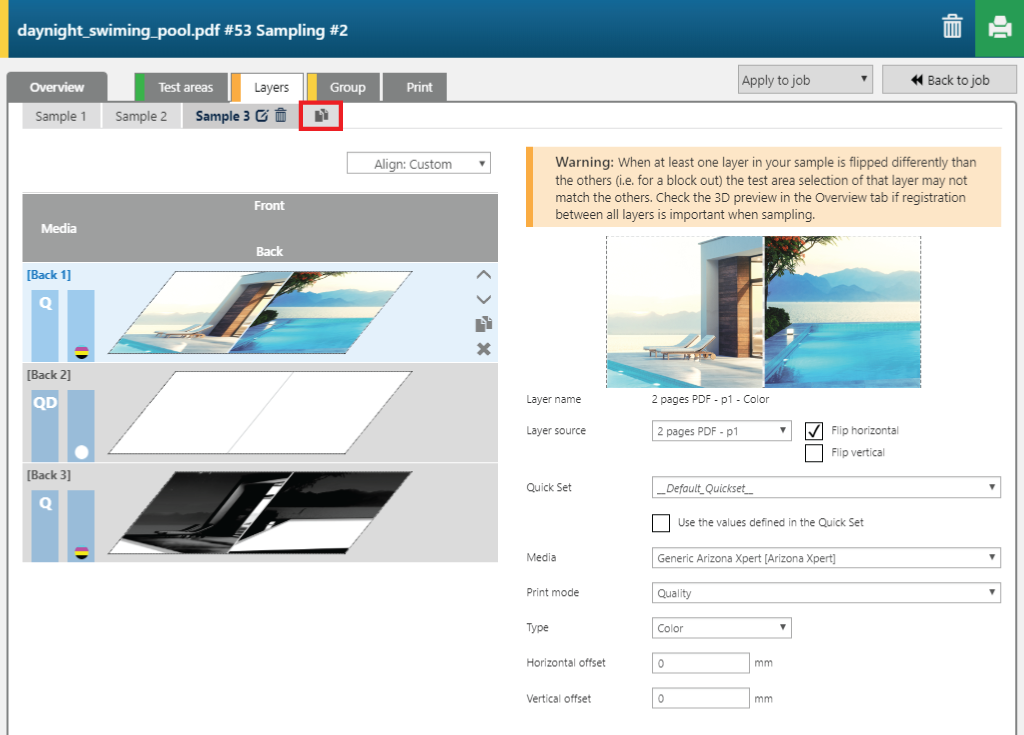The width and height of the screenshot is (1024, 735).
Task: Click the job title daynight_swiming_pool.pdf #53 Sampling #2
Action: (x=182, y=30)
